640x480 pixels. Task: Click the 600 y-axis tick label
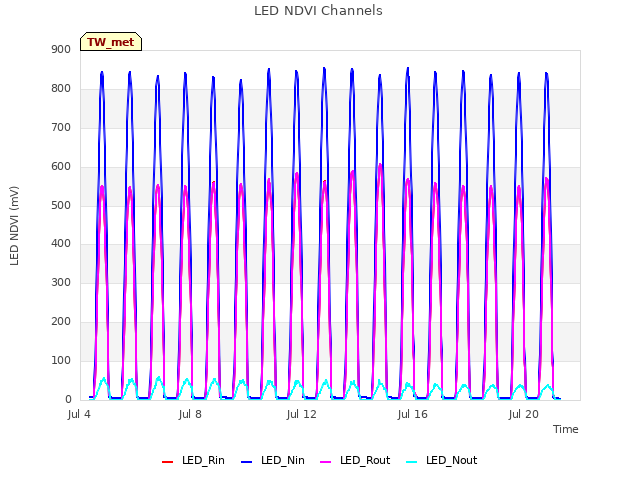61,167
